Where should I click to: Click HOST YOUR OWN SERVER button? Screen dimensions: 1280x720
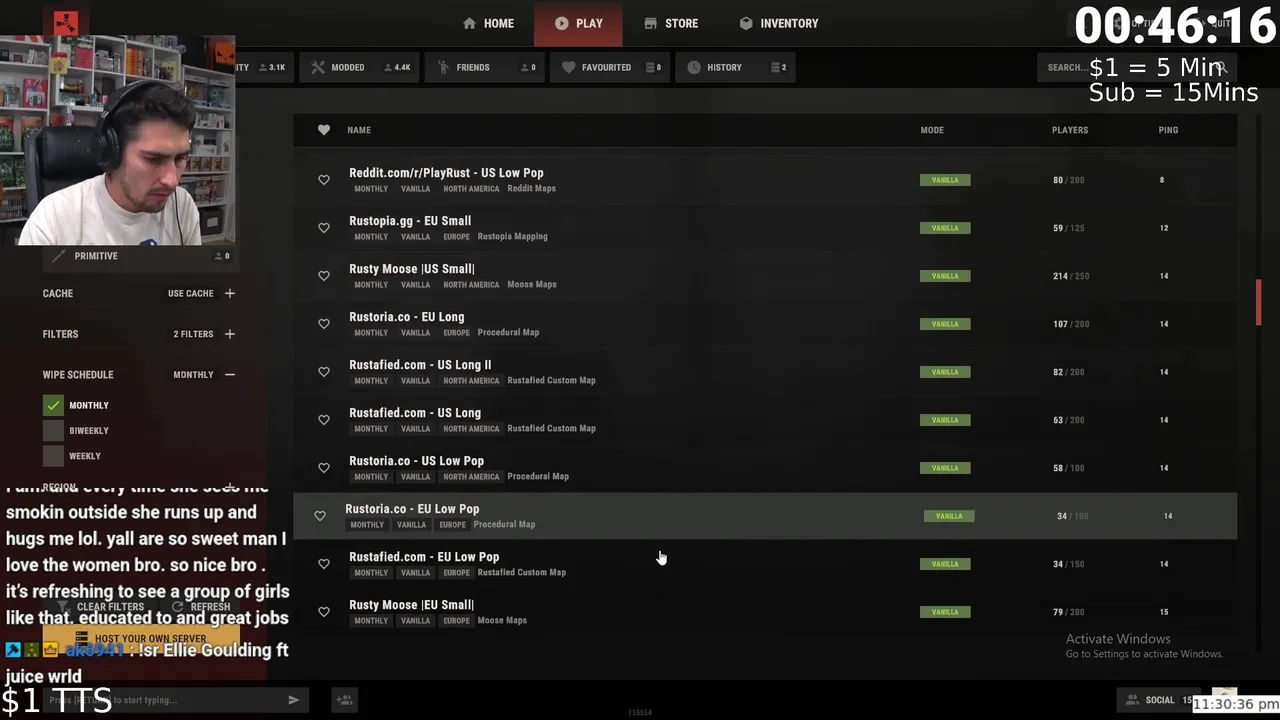click(x=141, y=639)
